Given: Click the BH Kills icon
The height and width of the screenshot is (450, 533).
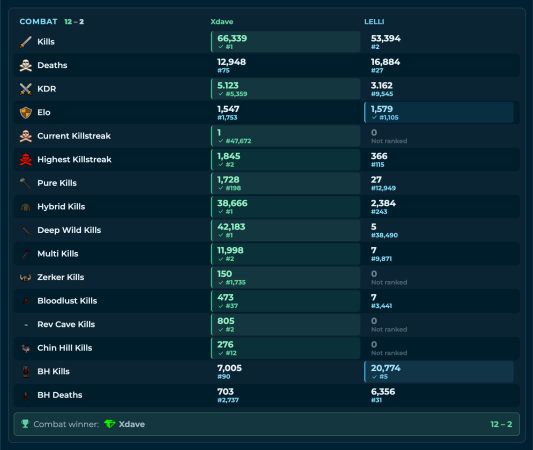Looking at the screenshot, I should 25,371.
